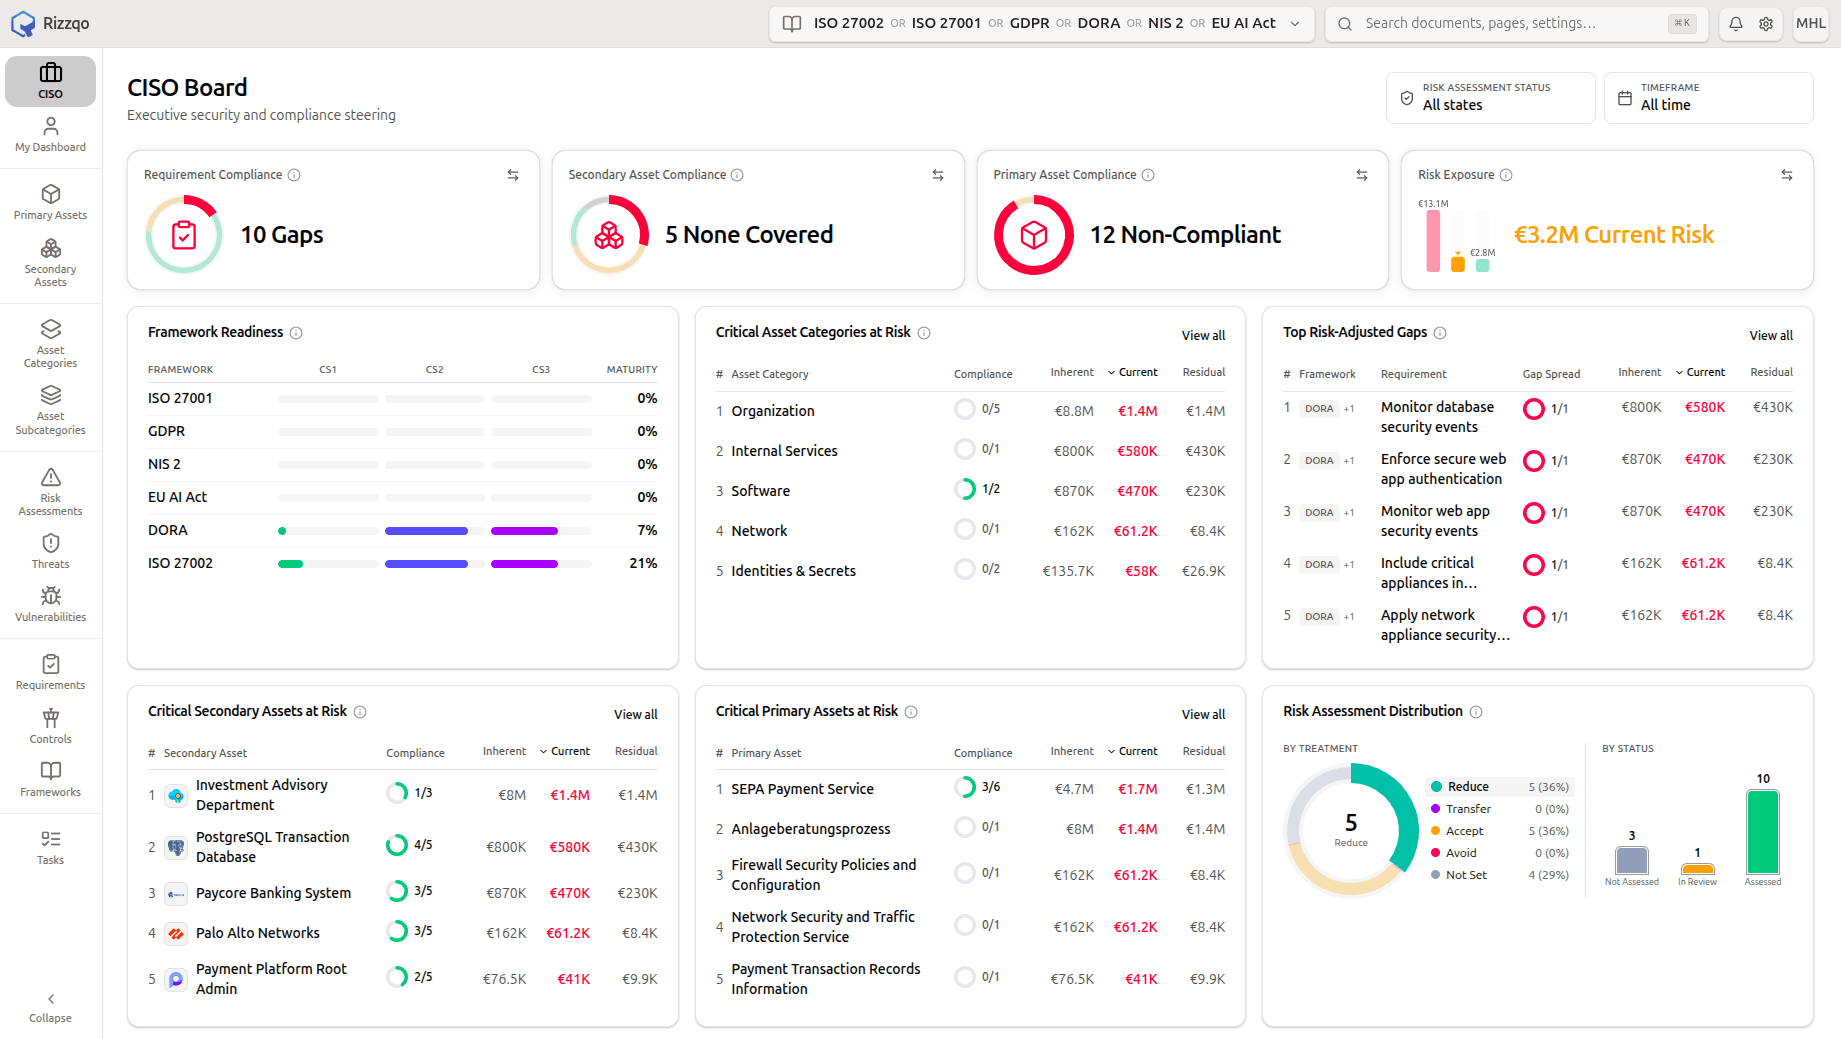Open Secondary Assets in the sidebar
This screenshot has width=1841, height=1039.
coord(50,262)
